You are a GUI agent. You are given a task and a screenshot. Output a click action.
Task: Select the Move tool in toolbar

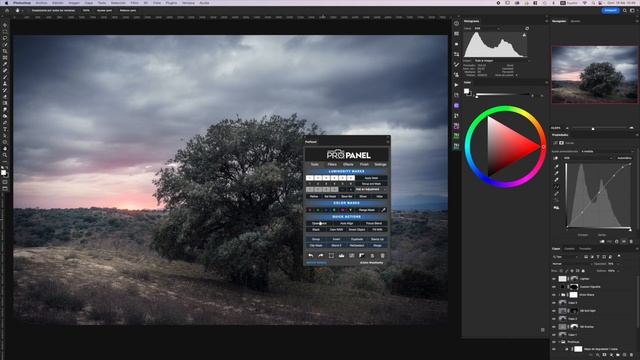pyautogui.click(x=5, y=25)
